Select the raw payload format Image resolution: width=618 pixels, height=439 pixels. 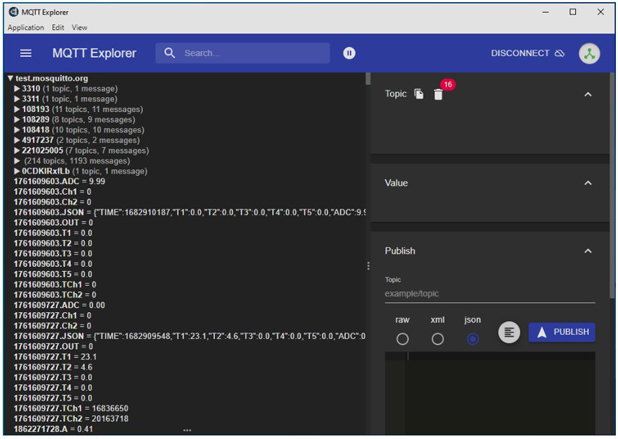click(402, 339)
